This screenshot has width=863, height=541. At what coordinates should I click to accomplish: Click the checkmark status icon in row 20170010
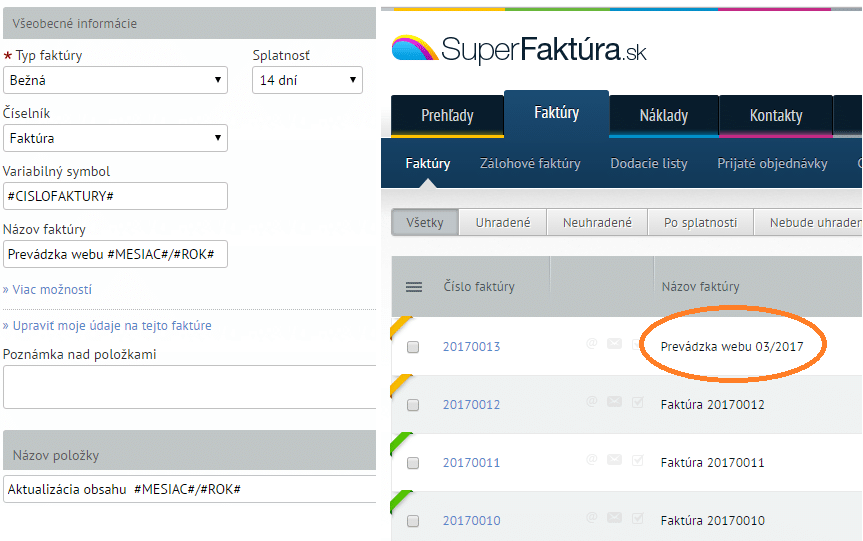click(x=637, y=518)
